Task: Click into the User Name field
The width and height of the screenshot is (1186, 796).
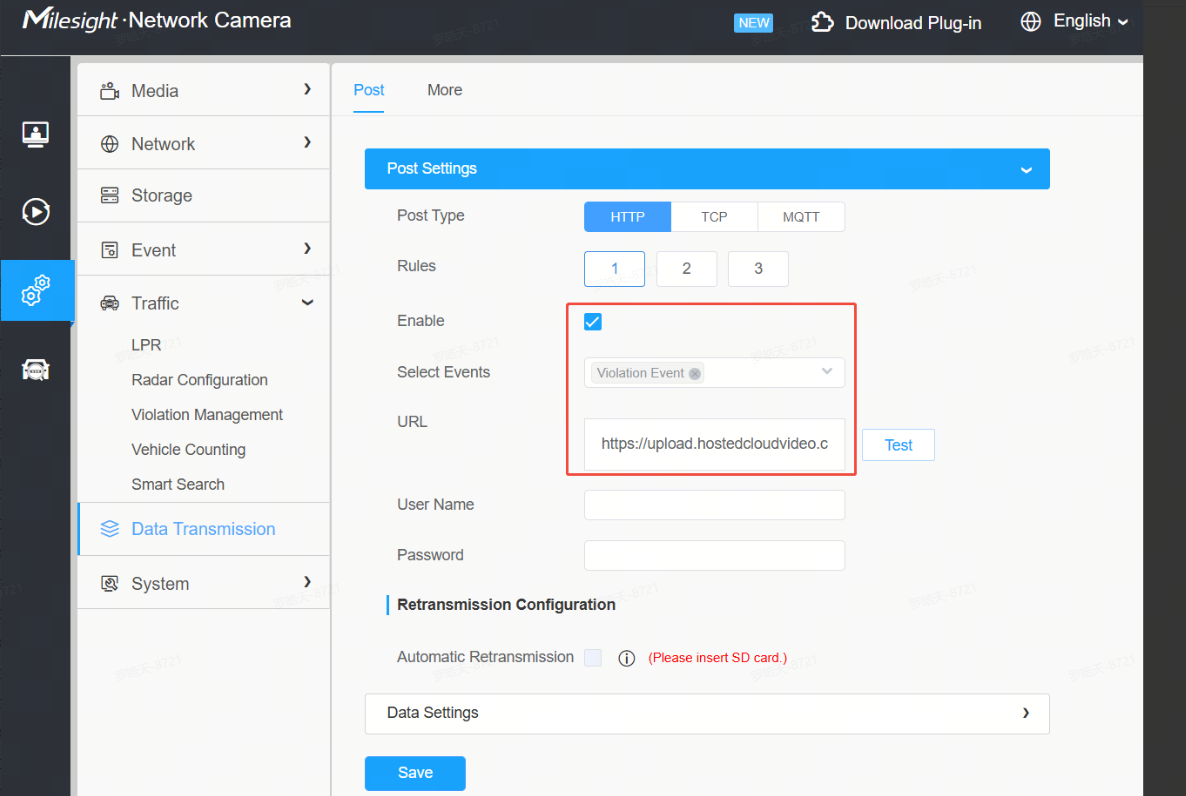Action: click(x=714, y=505)
